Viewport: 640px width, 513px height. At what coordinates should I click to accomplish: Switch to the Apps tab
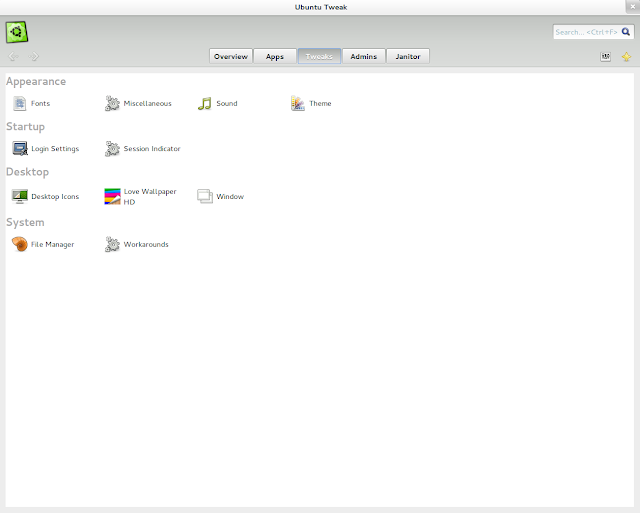(275, 56)
